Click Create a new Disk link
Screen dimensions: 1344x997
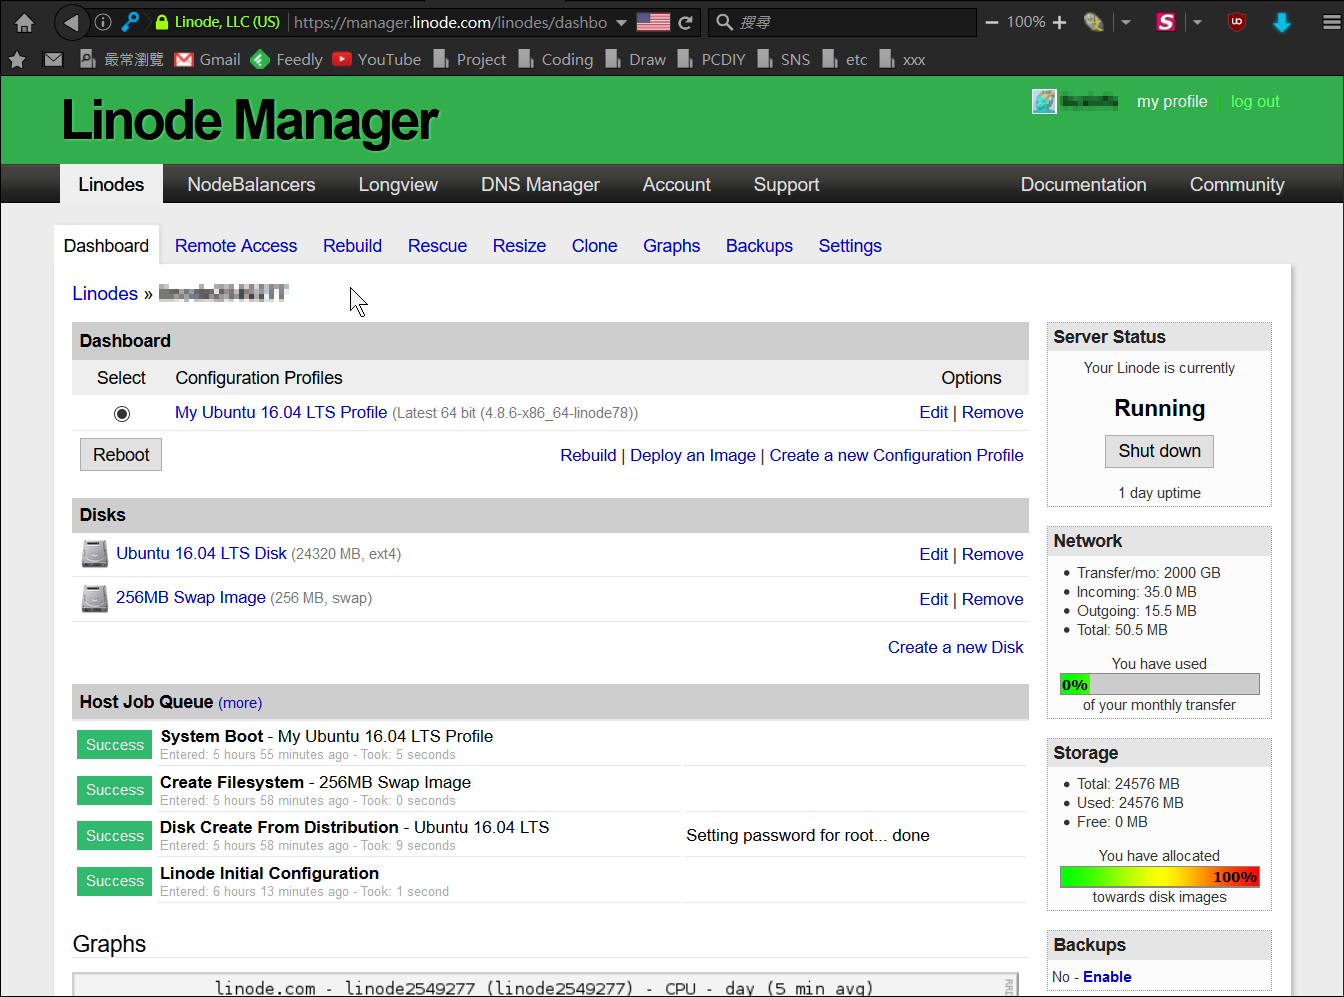[x=955, y=647]
